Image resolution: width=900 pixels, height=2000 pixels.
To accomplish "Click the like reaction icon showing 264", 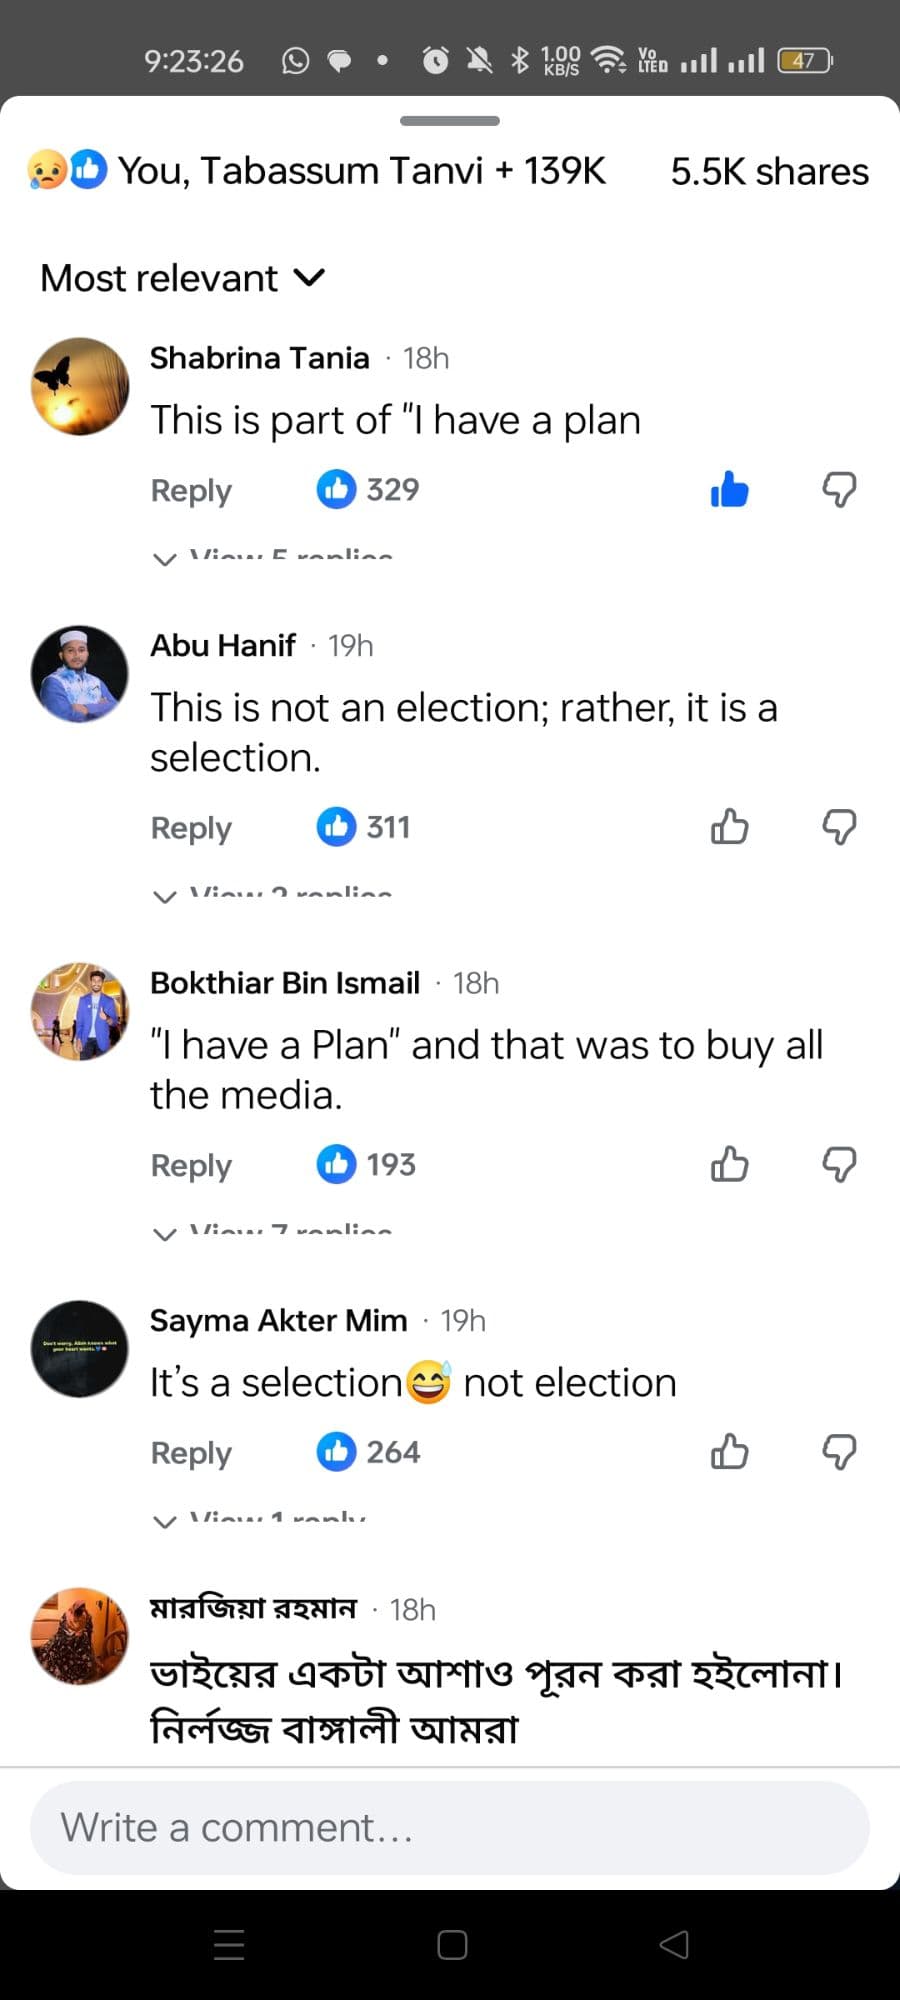I will click(338, 1452).
